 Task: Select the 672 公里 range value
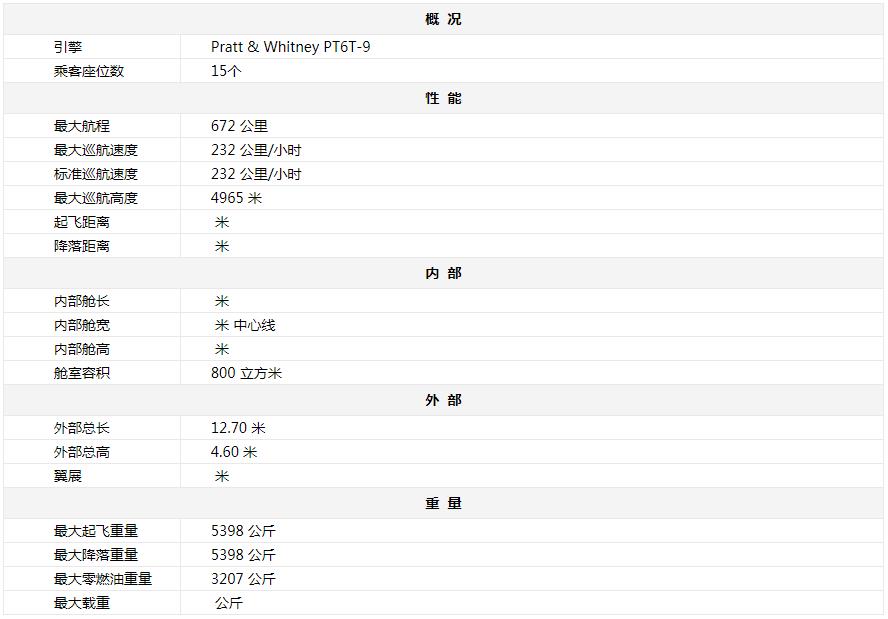coord(239,126)
